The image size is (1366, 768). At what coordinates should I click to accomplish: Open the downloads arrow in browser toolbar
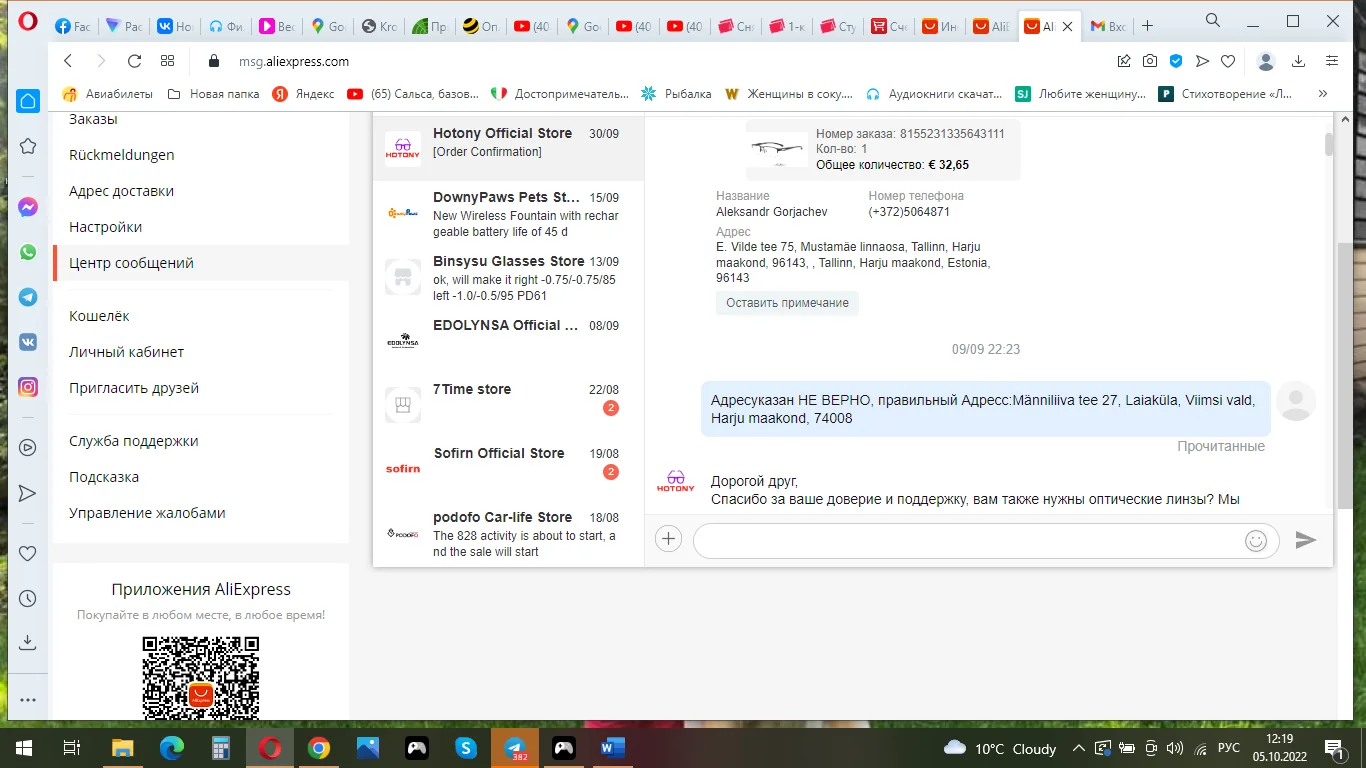click(1299, 61)
